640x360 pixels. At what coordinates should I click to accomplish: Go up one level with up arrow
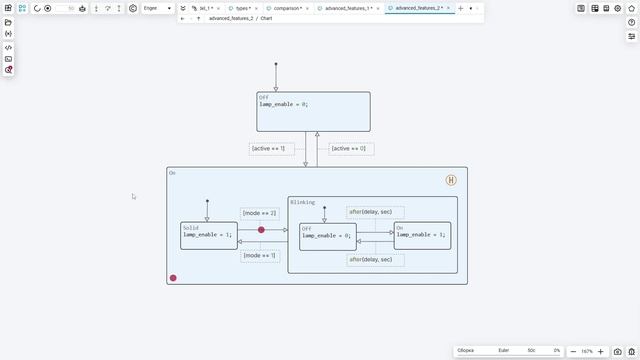pos(198,18)
